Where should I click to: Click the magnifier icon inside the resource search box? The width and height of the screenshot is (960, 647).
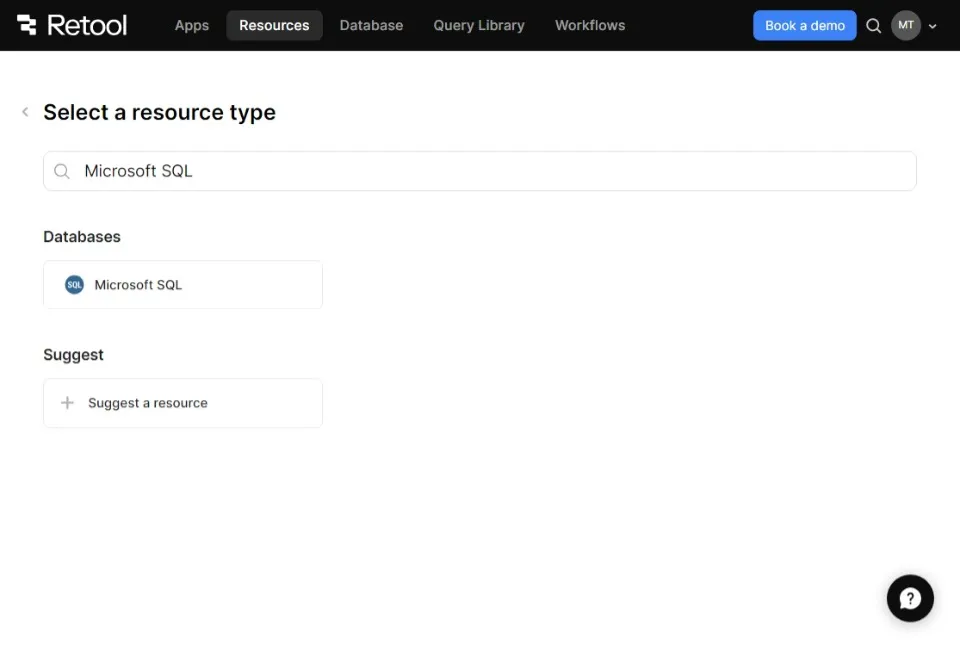(x=62, y=171)
